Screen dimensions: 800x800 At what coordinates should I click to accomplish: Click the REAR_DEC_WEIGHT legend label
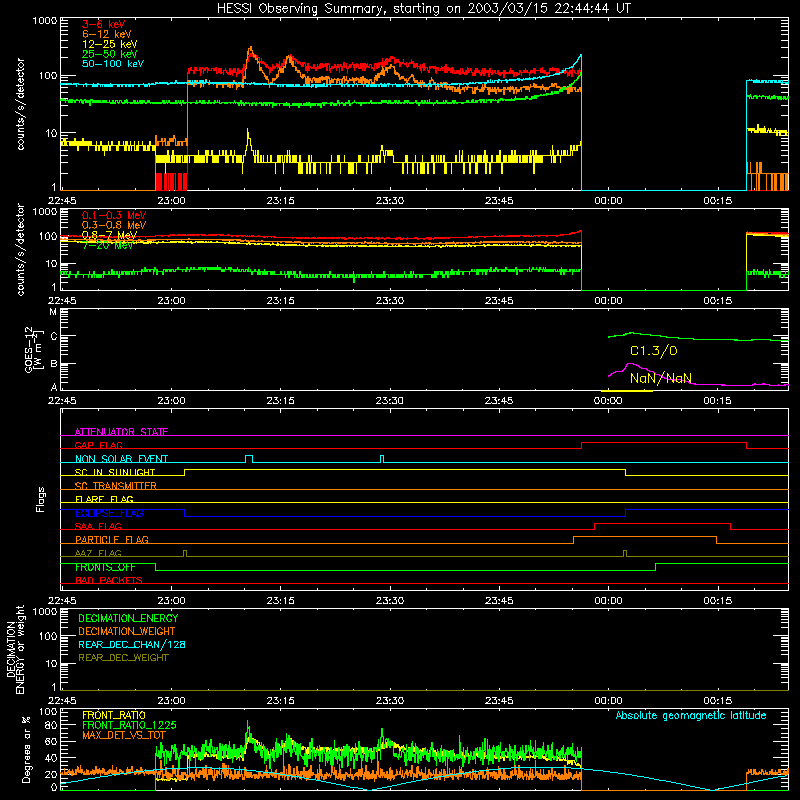pyautogui.click(x=123, y=658)
